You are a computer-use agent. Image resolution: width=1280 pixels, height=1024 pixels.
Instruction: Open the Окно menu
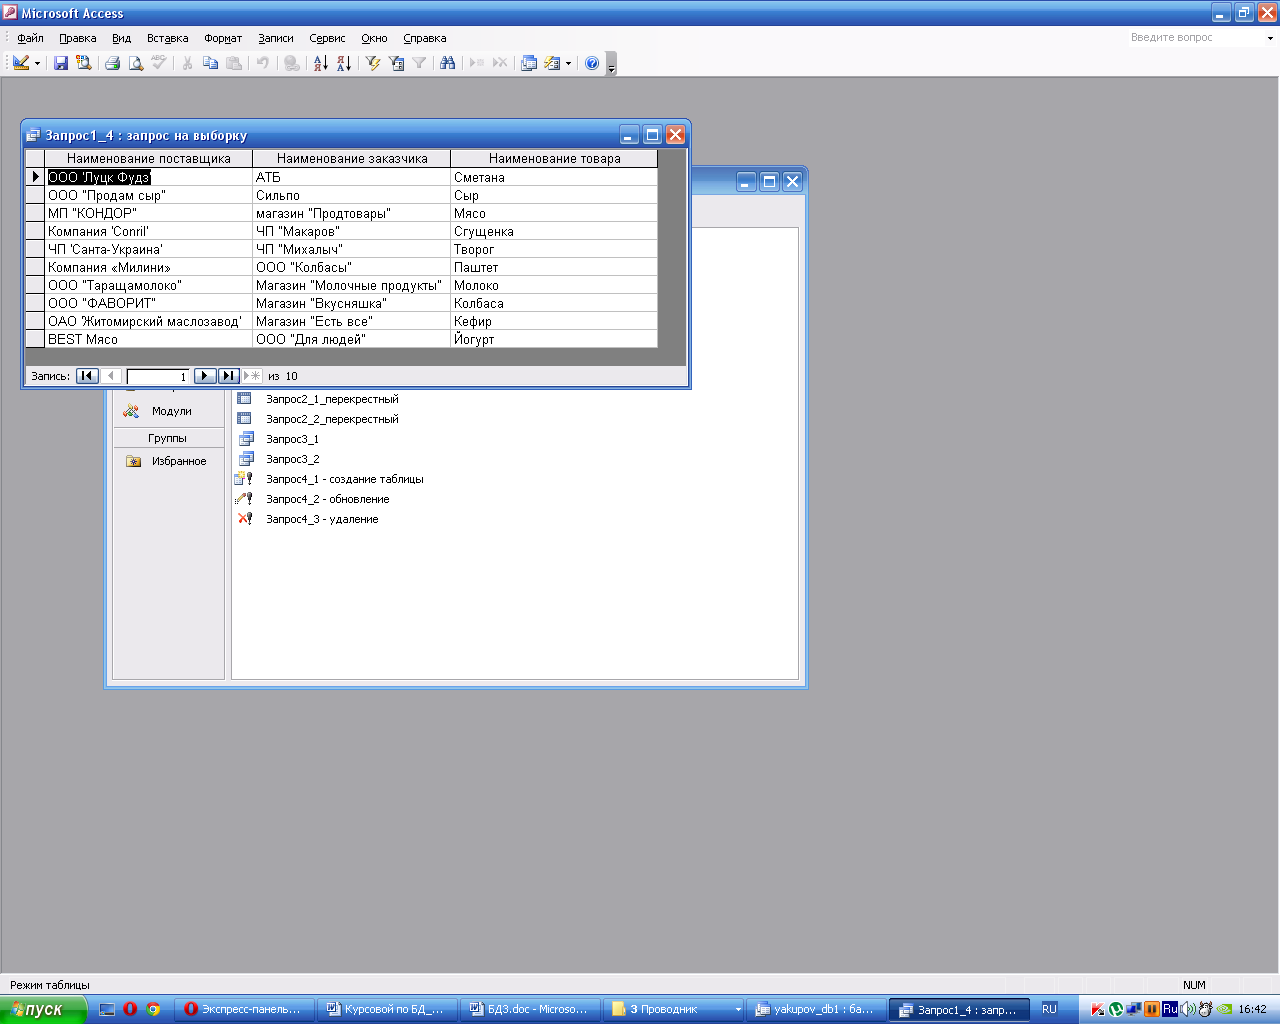pos(374,38)
